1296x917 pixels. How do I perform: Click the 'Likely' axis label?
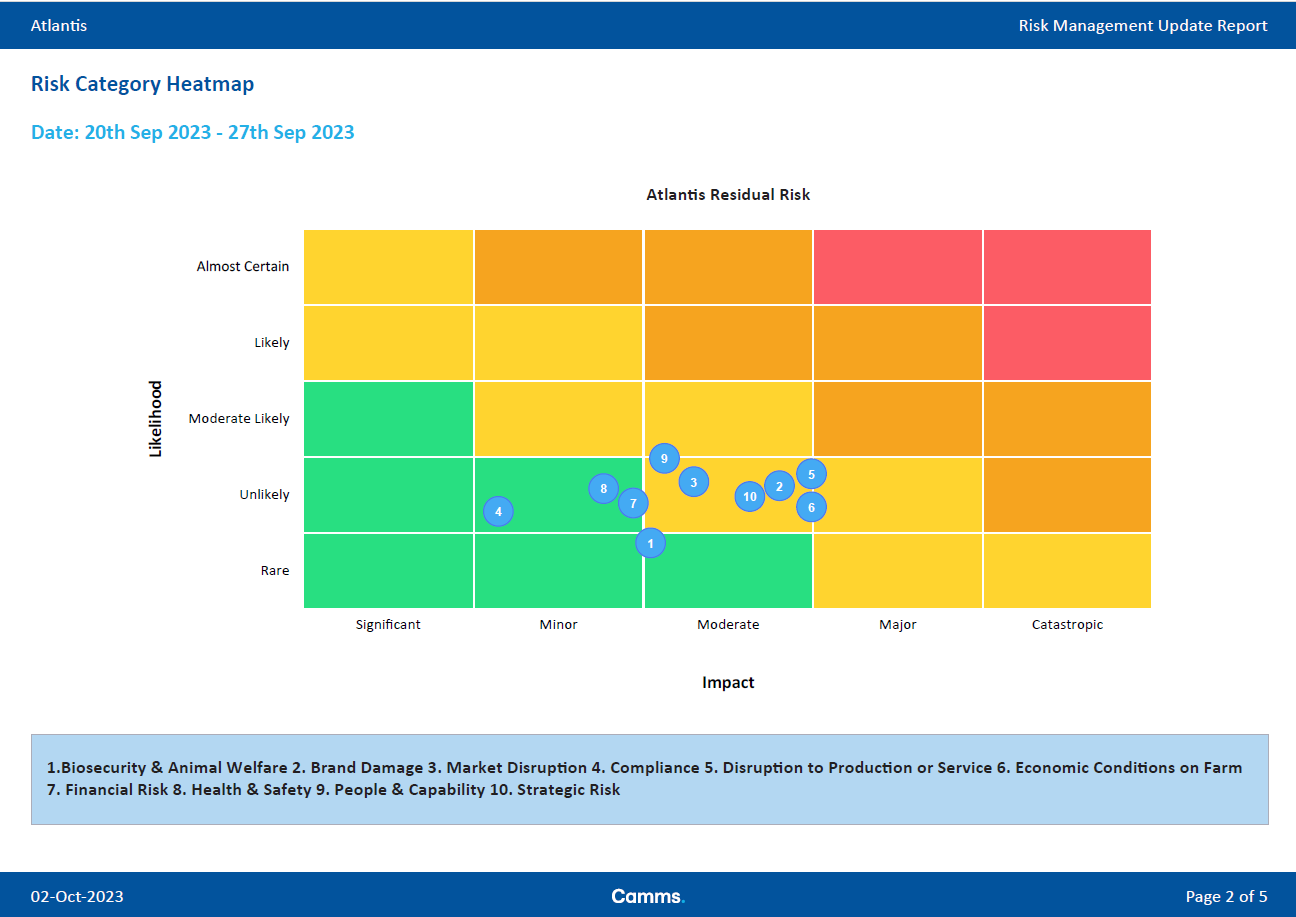(x=272, y=342)
